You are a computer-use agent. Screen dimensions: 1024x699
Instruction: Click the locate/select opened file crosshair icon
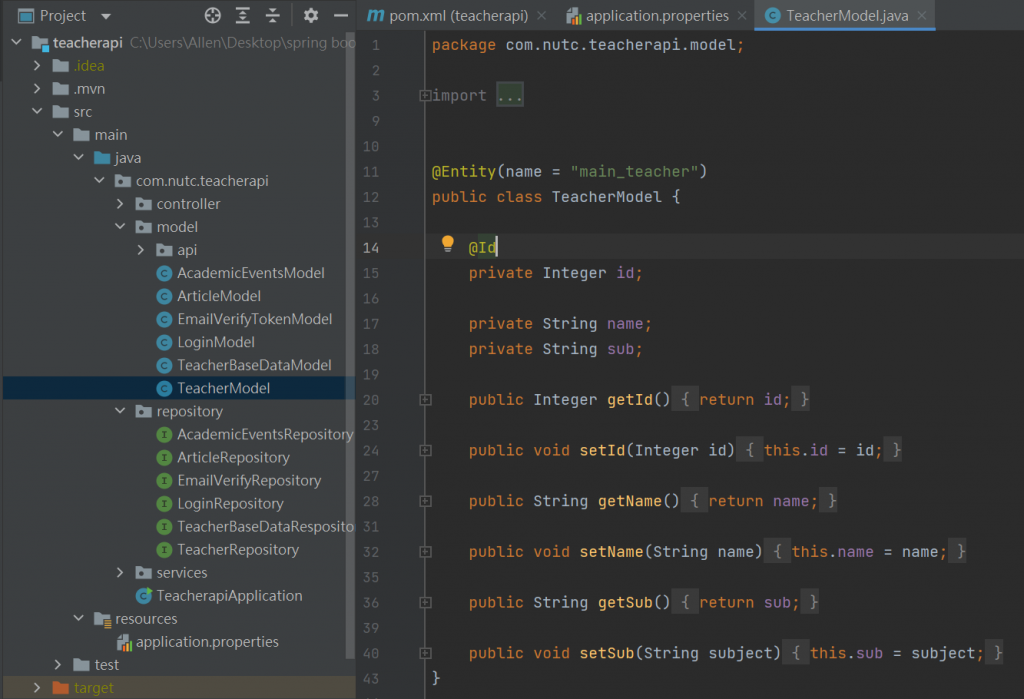tap(212, 15)
